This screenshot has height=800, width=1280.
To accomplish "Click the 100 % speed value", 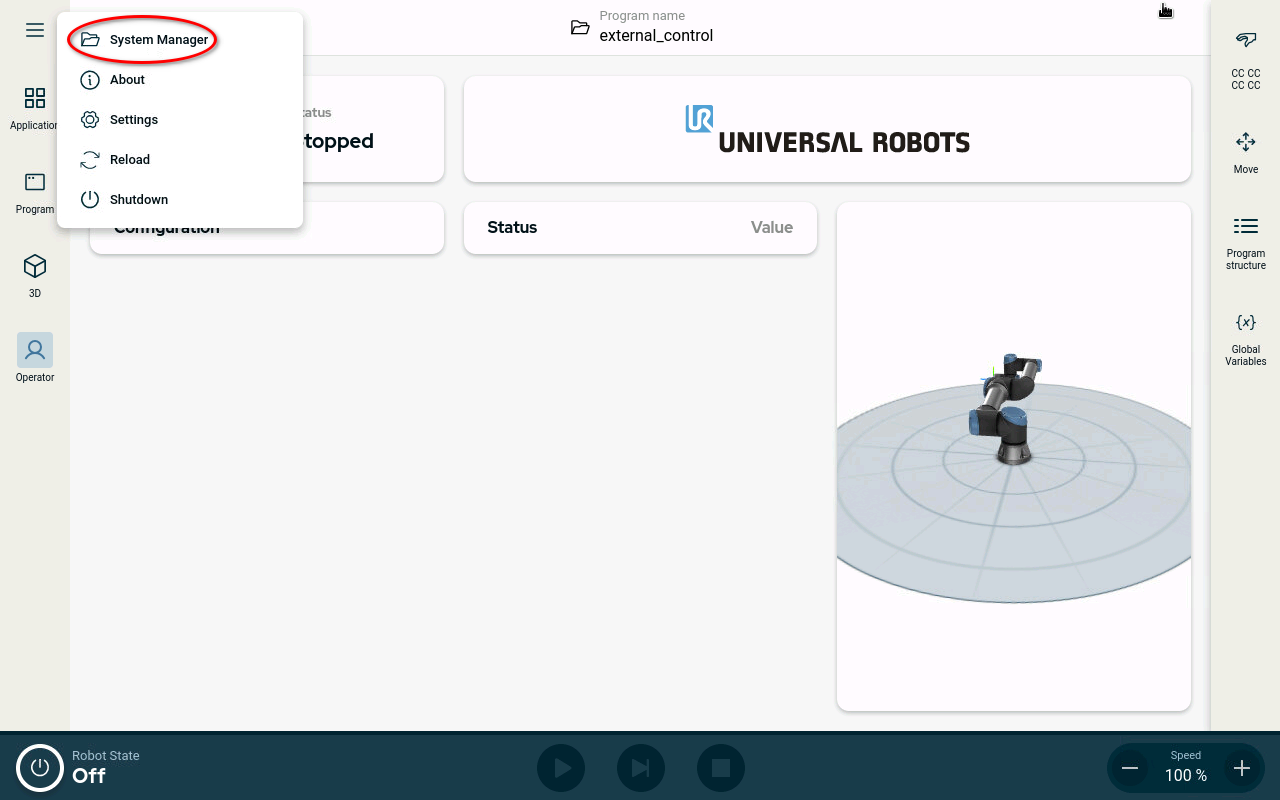I will [1186, 775].
